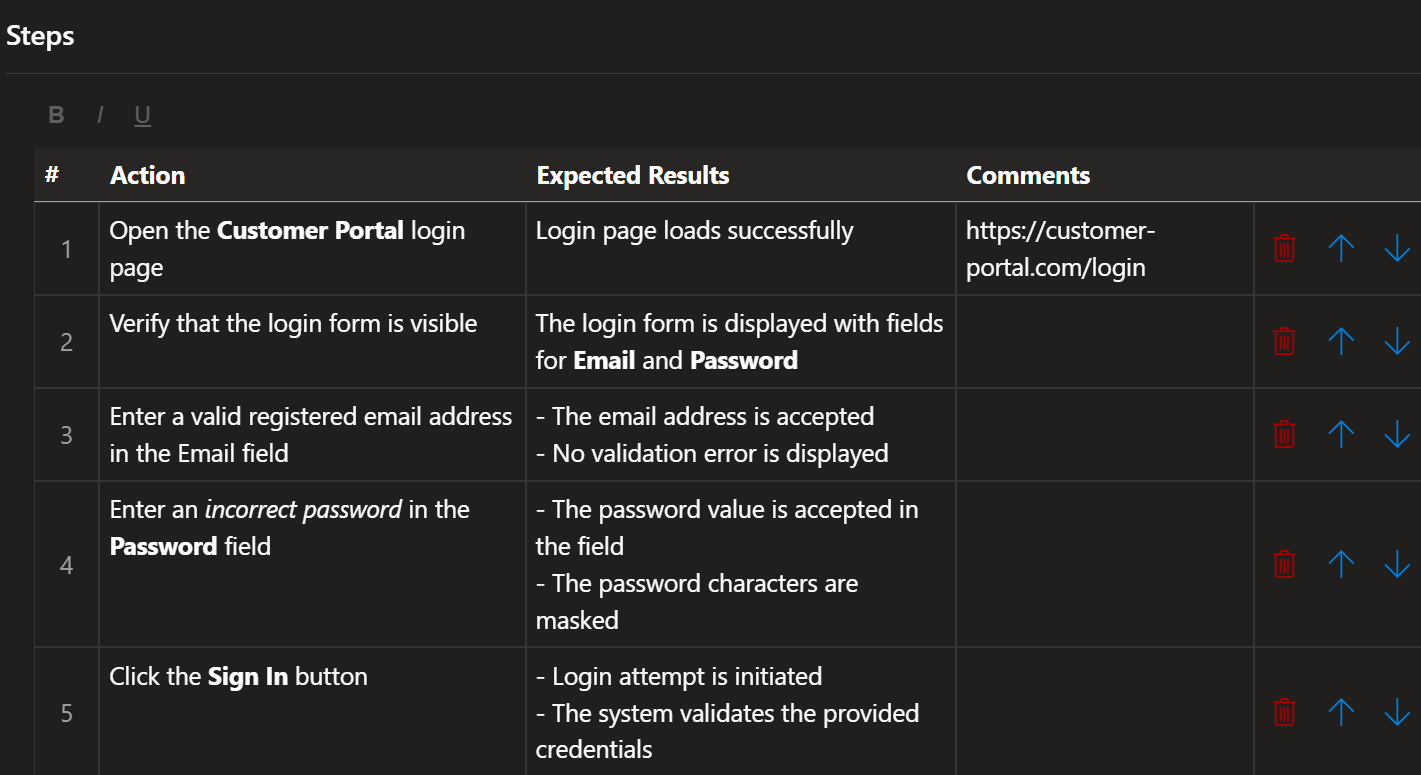Delete step 2 using trash icon
This screenshot has height=775, width=1421.
[1284, 341]
